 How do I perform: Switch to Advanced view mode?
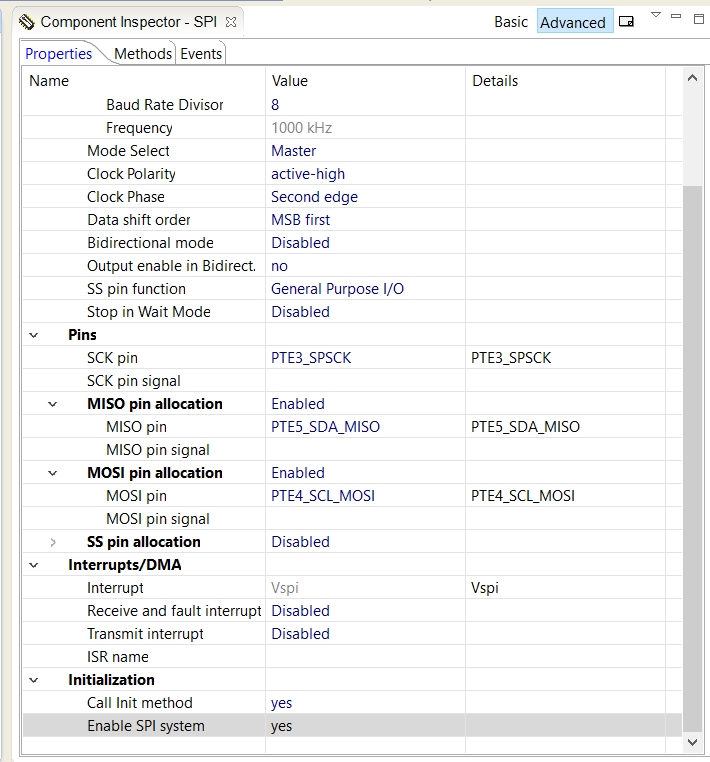click(573, 22)
